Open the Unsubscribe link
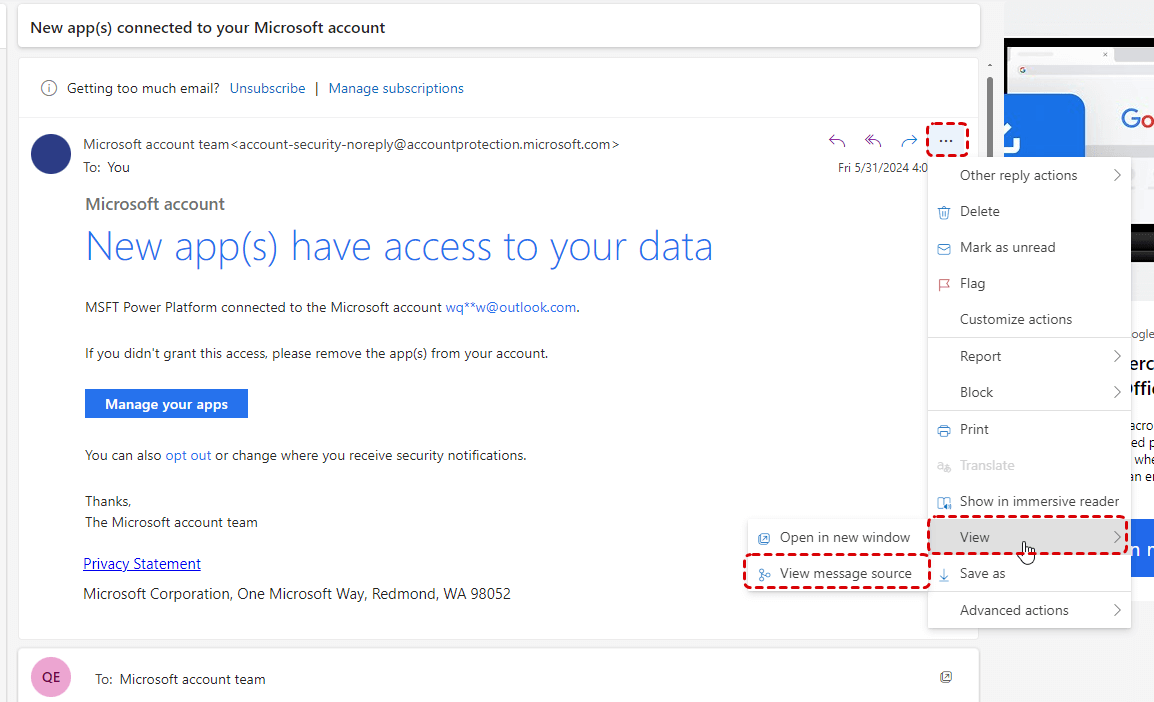Image resolution: width=1154 pixels, height=702 pixels. (267, 88)
